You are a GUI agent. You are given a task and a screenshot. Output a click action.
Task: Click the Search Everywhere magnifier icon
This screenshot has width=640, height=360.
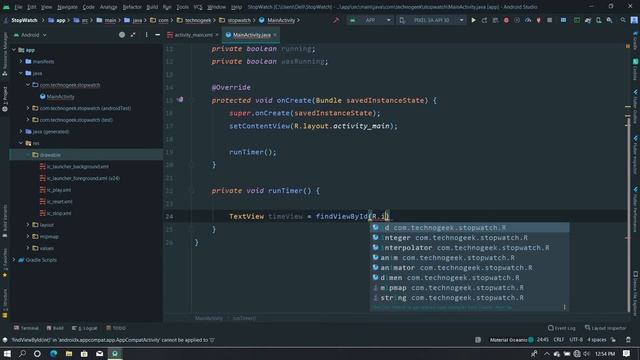[x=623, y=20]
